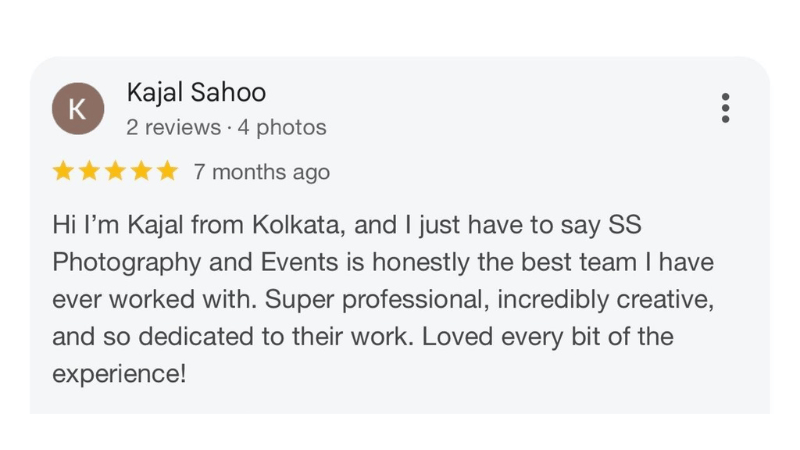Open the three-dot more options menu

point(725,108)
